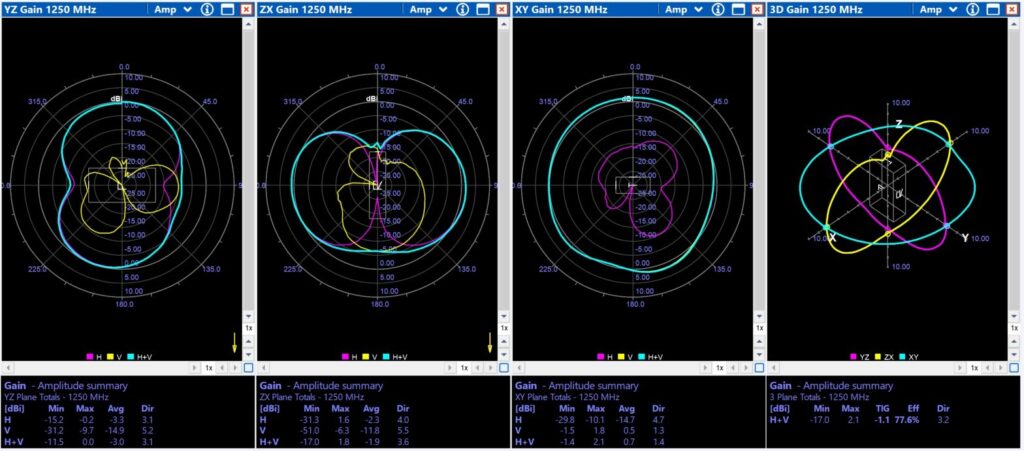Click vertical scrollbar up arrow in XY panel
Viewport: 1024px width, 451px height.
click(x=758, y=23)
